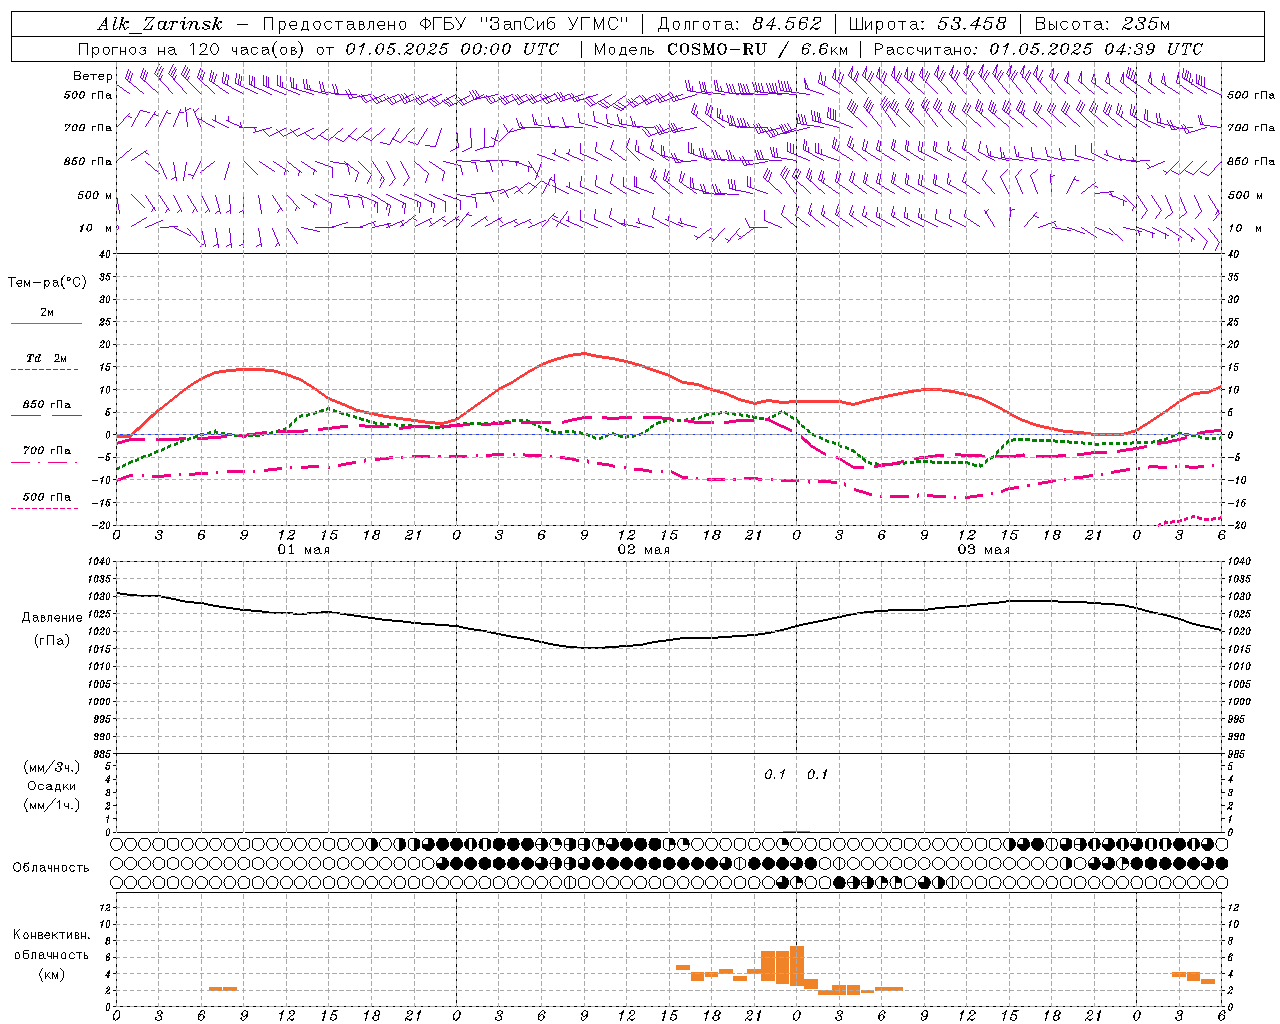Click the '02 мая' date label
The height and width of the screenshot is (1024, 1280).
point(644,550)
